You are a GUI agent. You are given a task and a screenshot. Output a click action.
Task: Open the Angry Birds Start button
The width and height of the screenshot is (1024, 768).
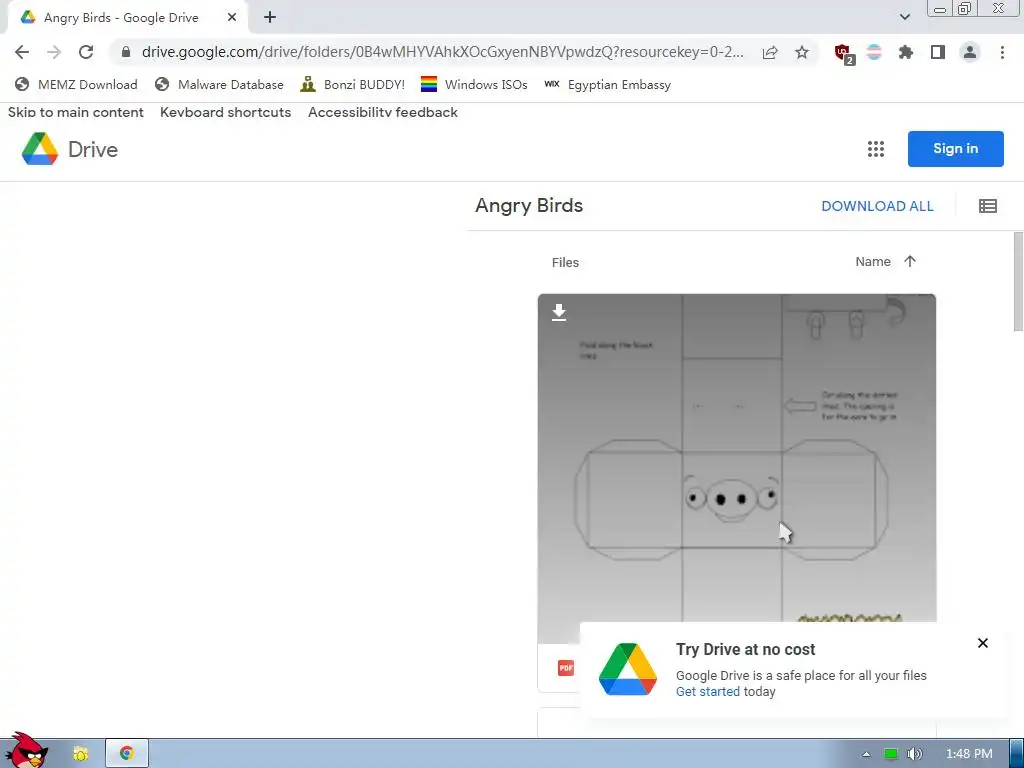tap(25, 751)
